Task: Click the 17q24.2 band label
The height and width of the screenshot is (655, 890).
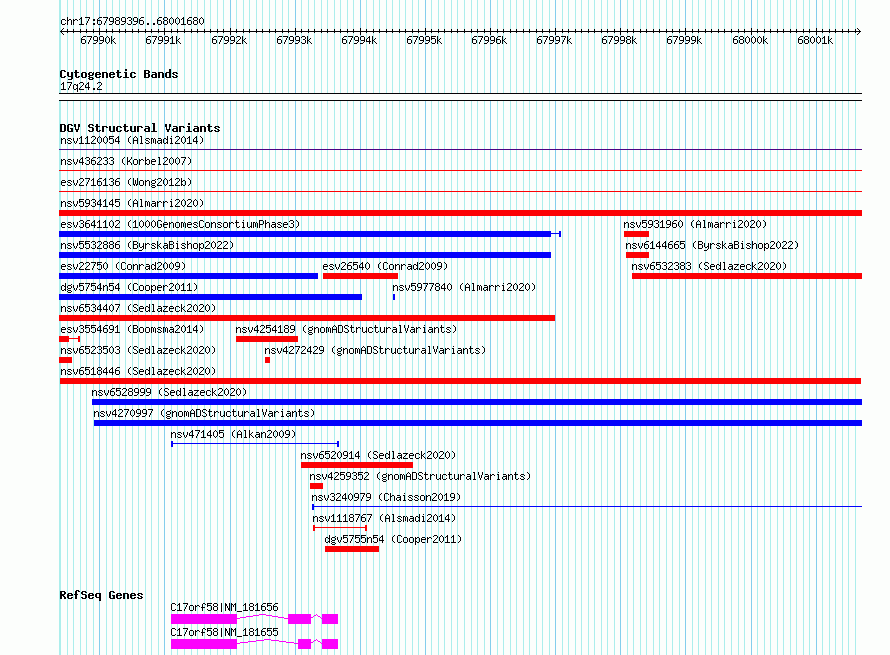Action: tap(81, 86)
